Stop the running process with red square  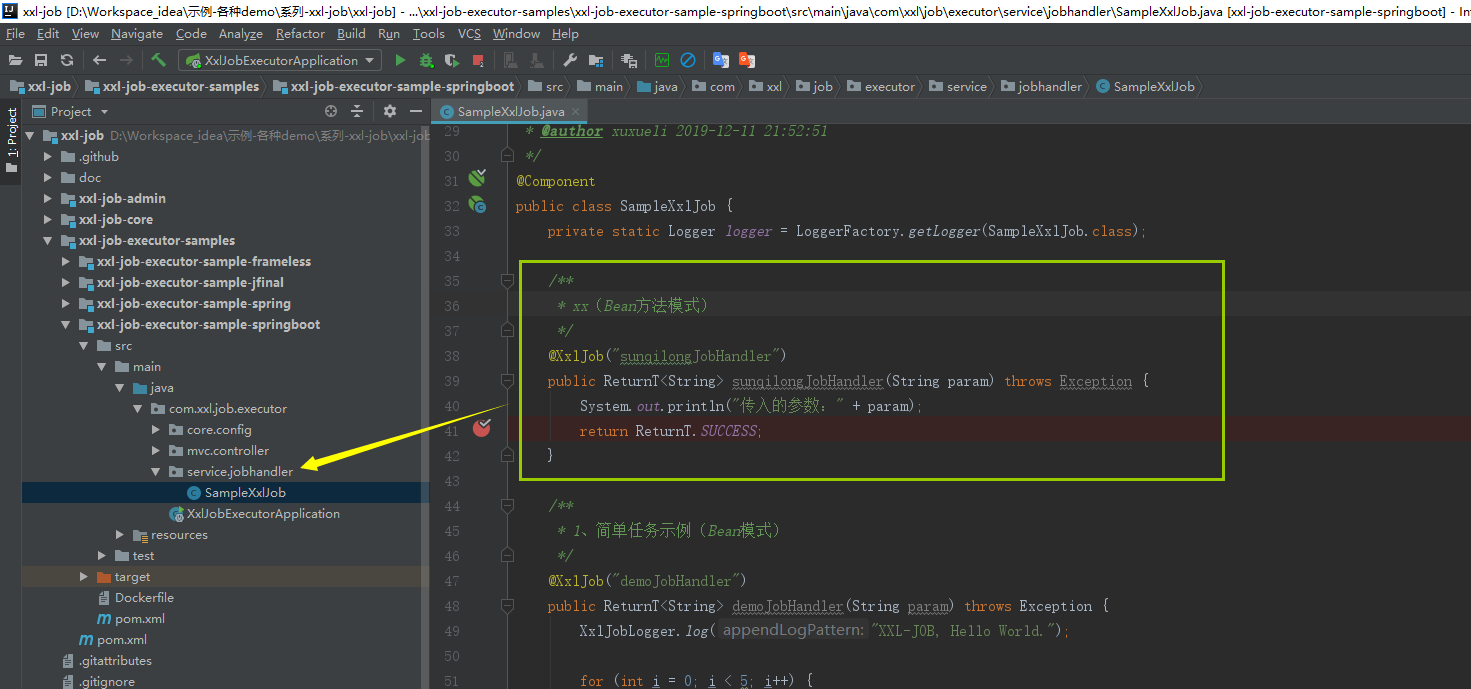point(478,60)
